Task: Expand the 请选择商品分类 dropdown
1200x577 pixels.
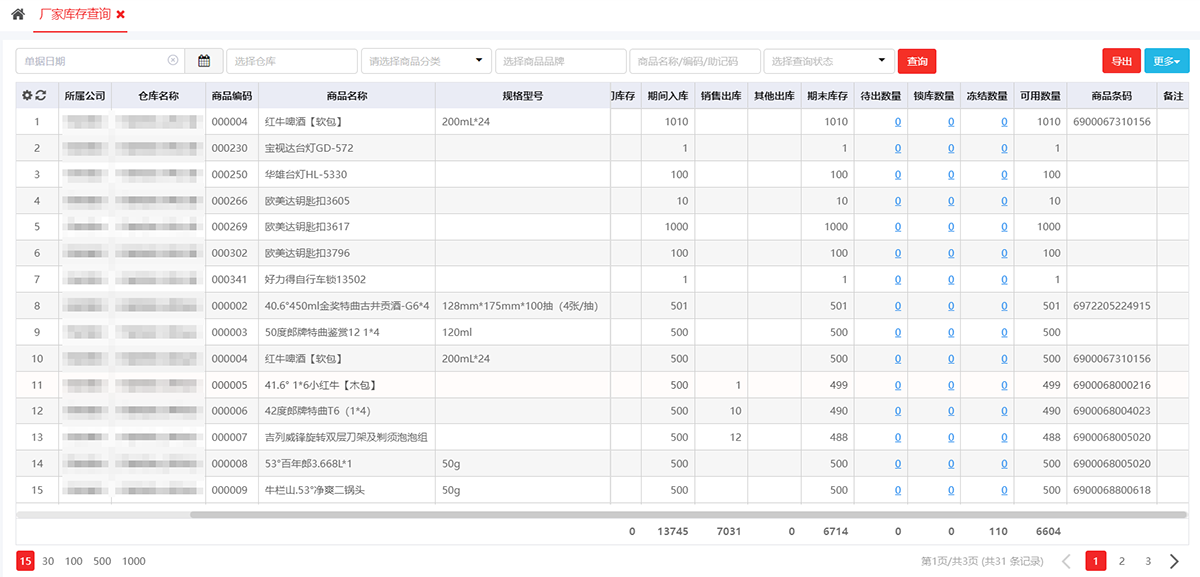Action: pos(426,61)
